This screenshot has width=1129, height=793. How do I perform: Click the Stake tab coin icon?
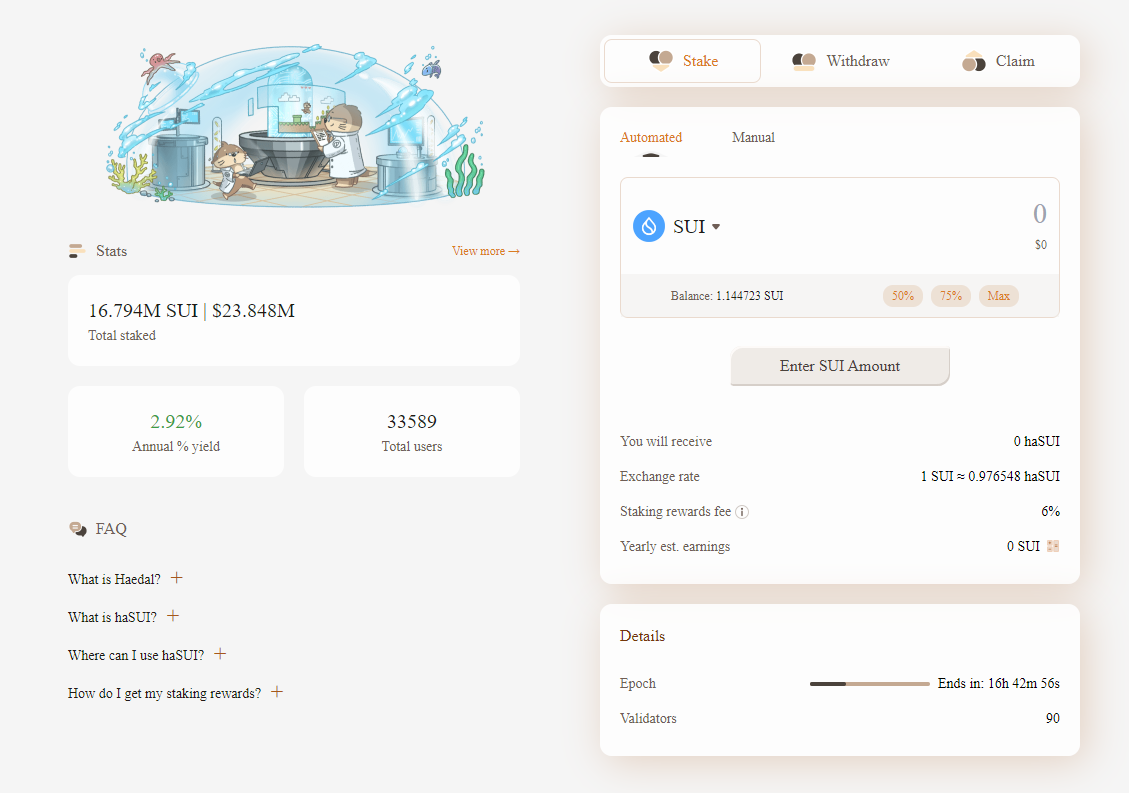[661, 61]
